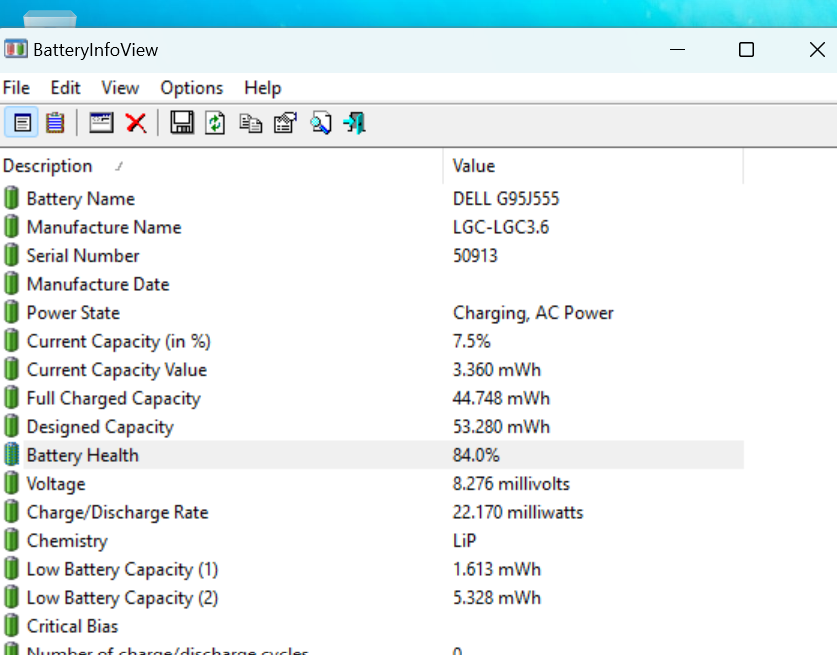Viewport: 837px width, 655px height.
Task: Click the Show Battery Information toolbar icon
Action: point(22,123)
